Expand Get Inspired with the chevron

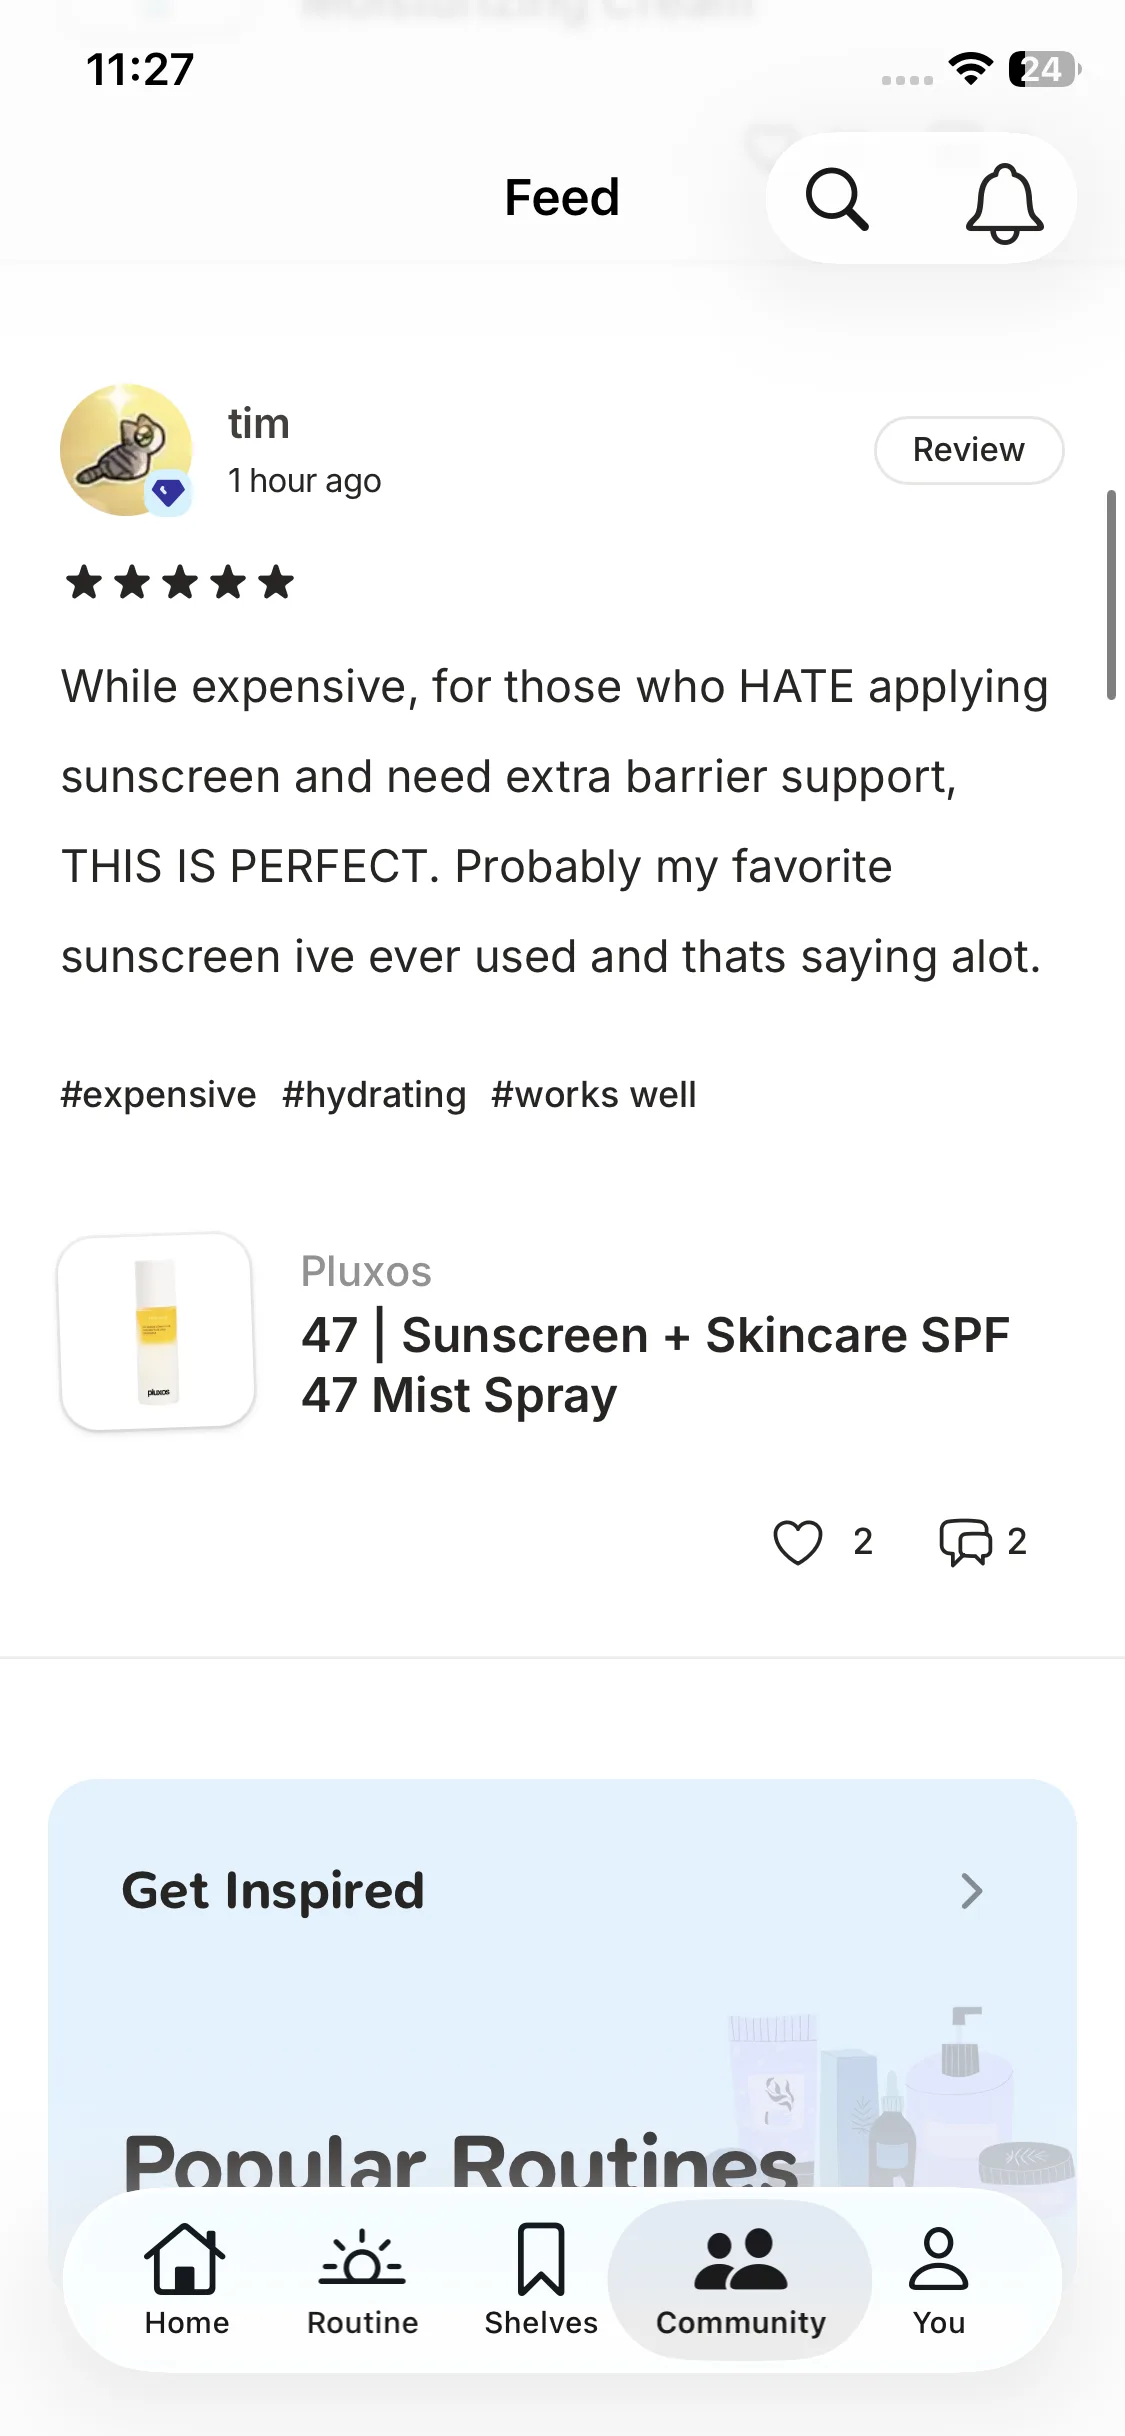coord(971,1891)
